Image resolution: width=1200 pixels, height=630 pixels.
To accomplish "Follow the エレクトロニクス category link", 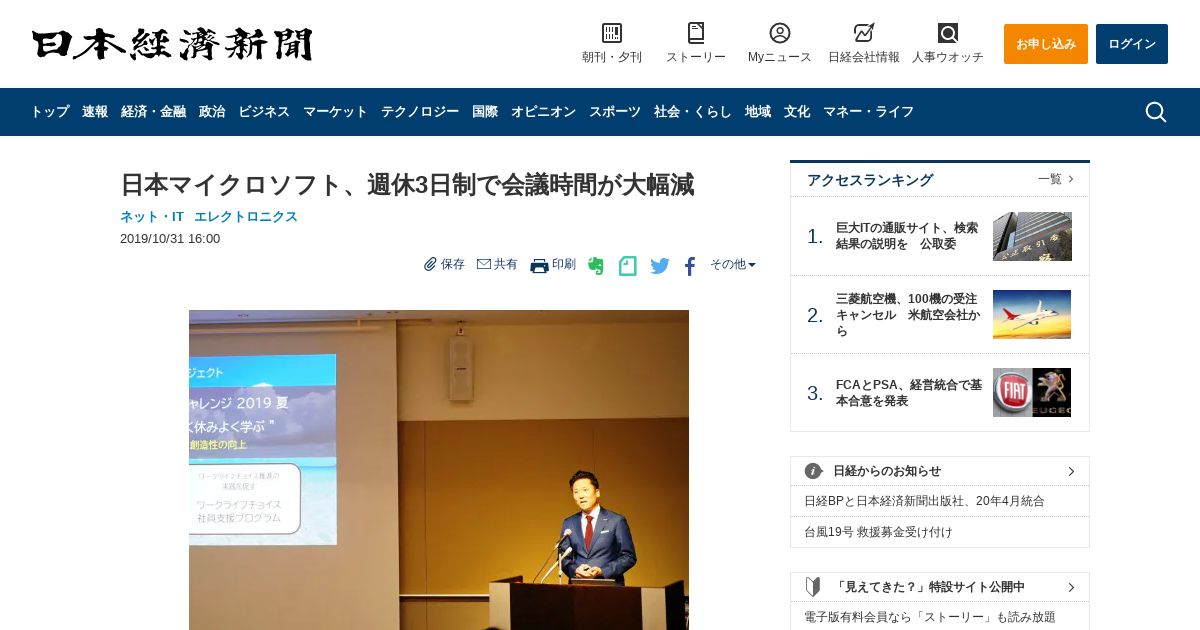I will pyautogui.click(x=246, y=216).
